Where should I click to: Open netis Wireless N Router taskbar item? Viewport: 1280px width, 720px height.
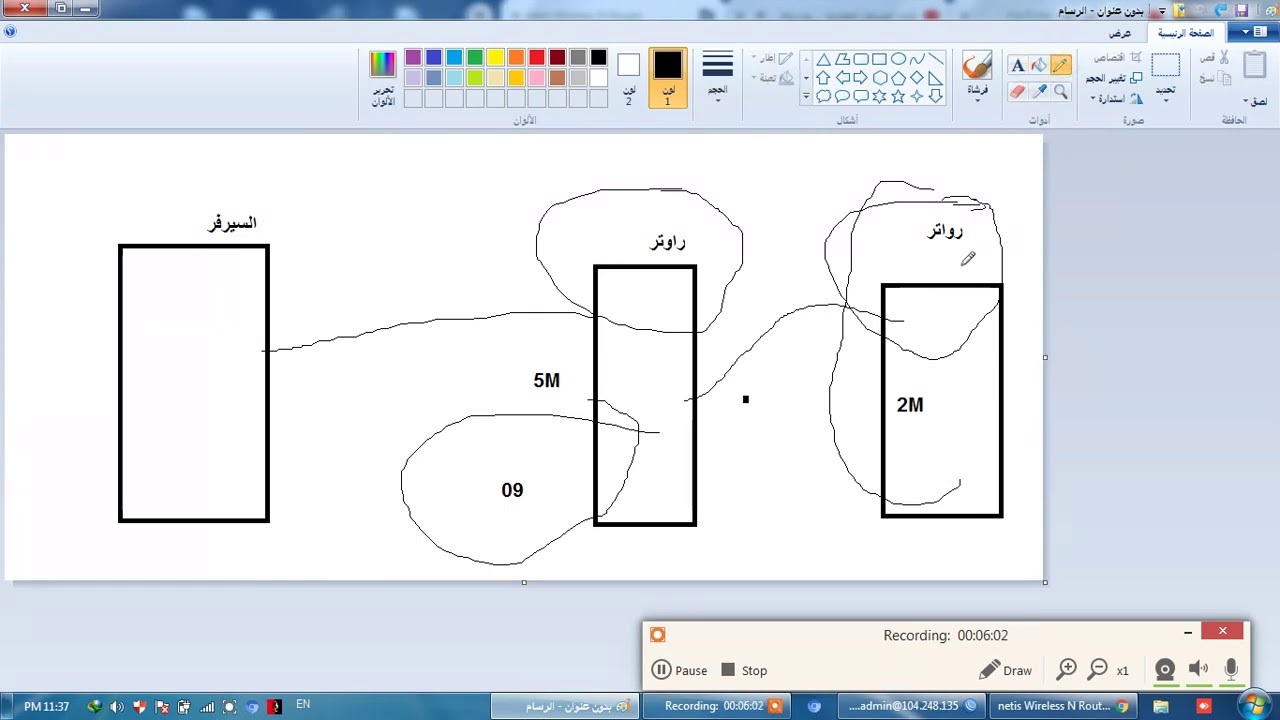tap(1064, 706)
